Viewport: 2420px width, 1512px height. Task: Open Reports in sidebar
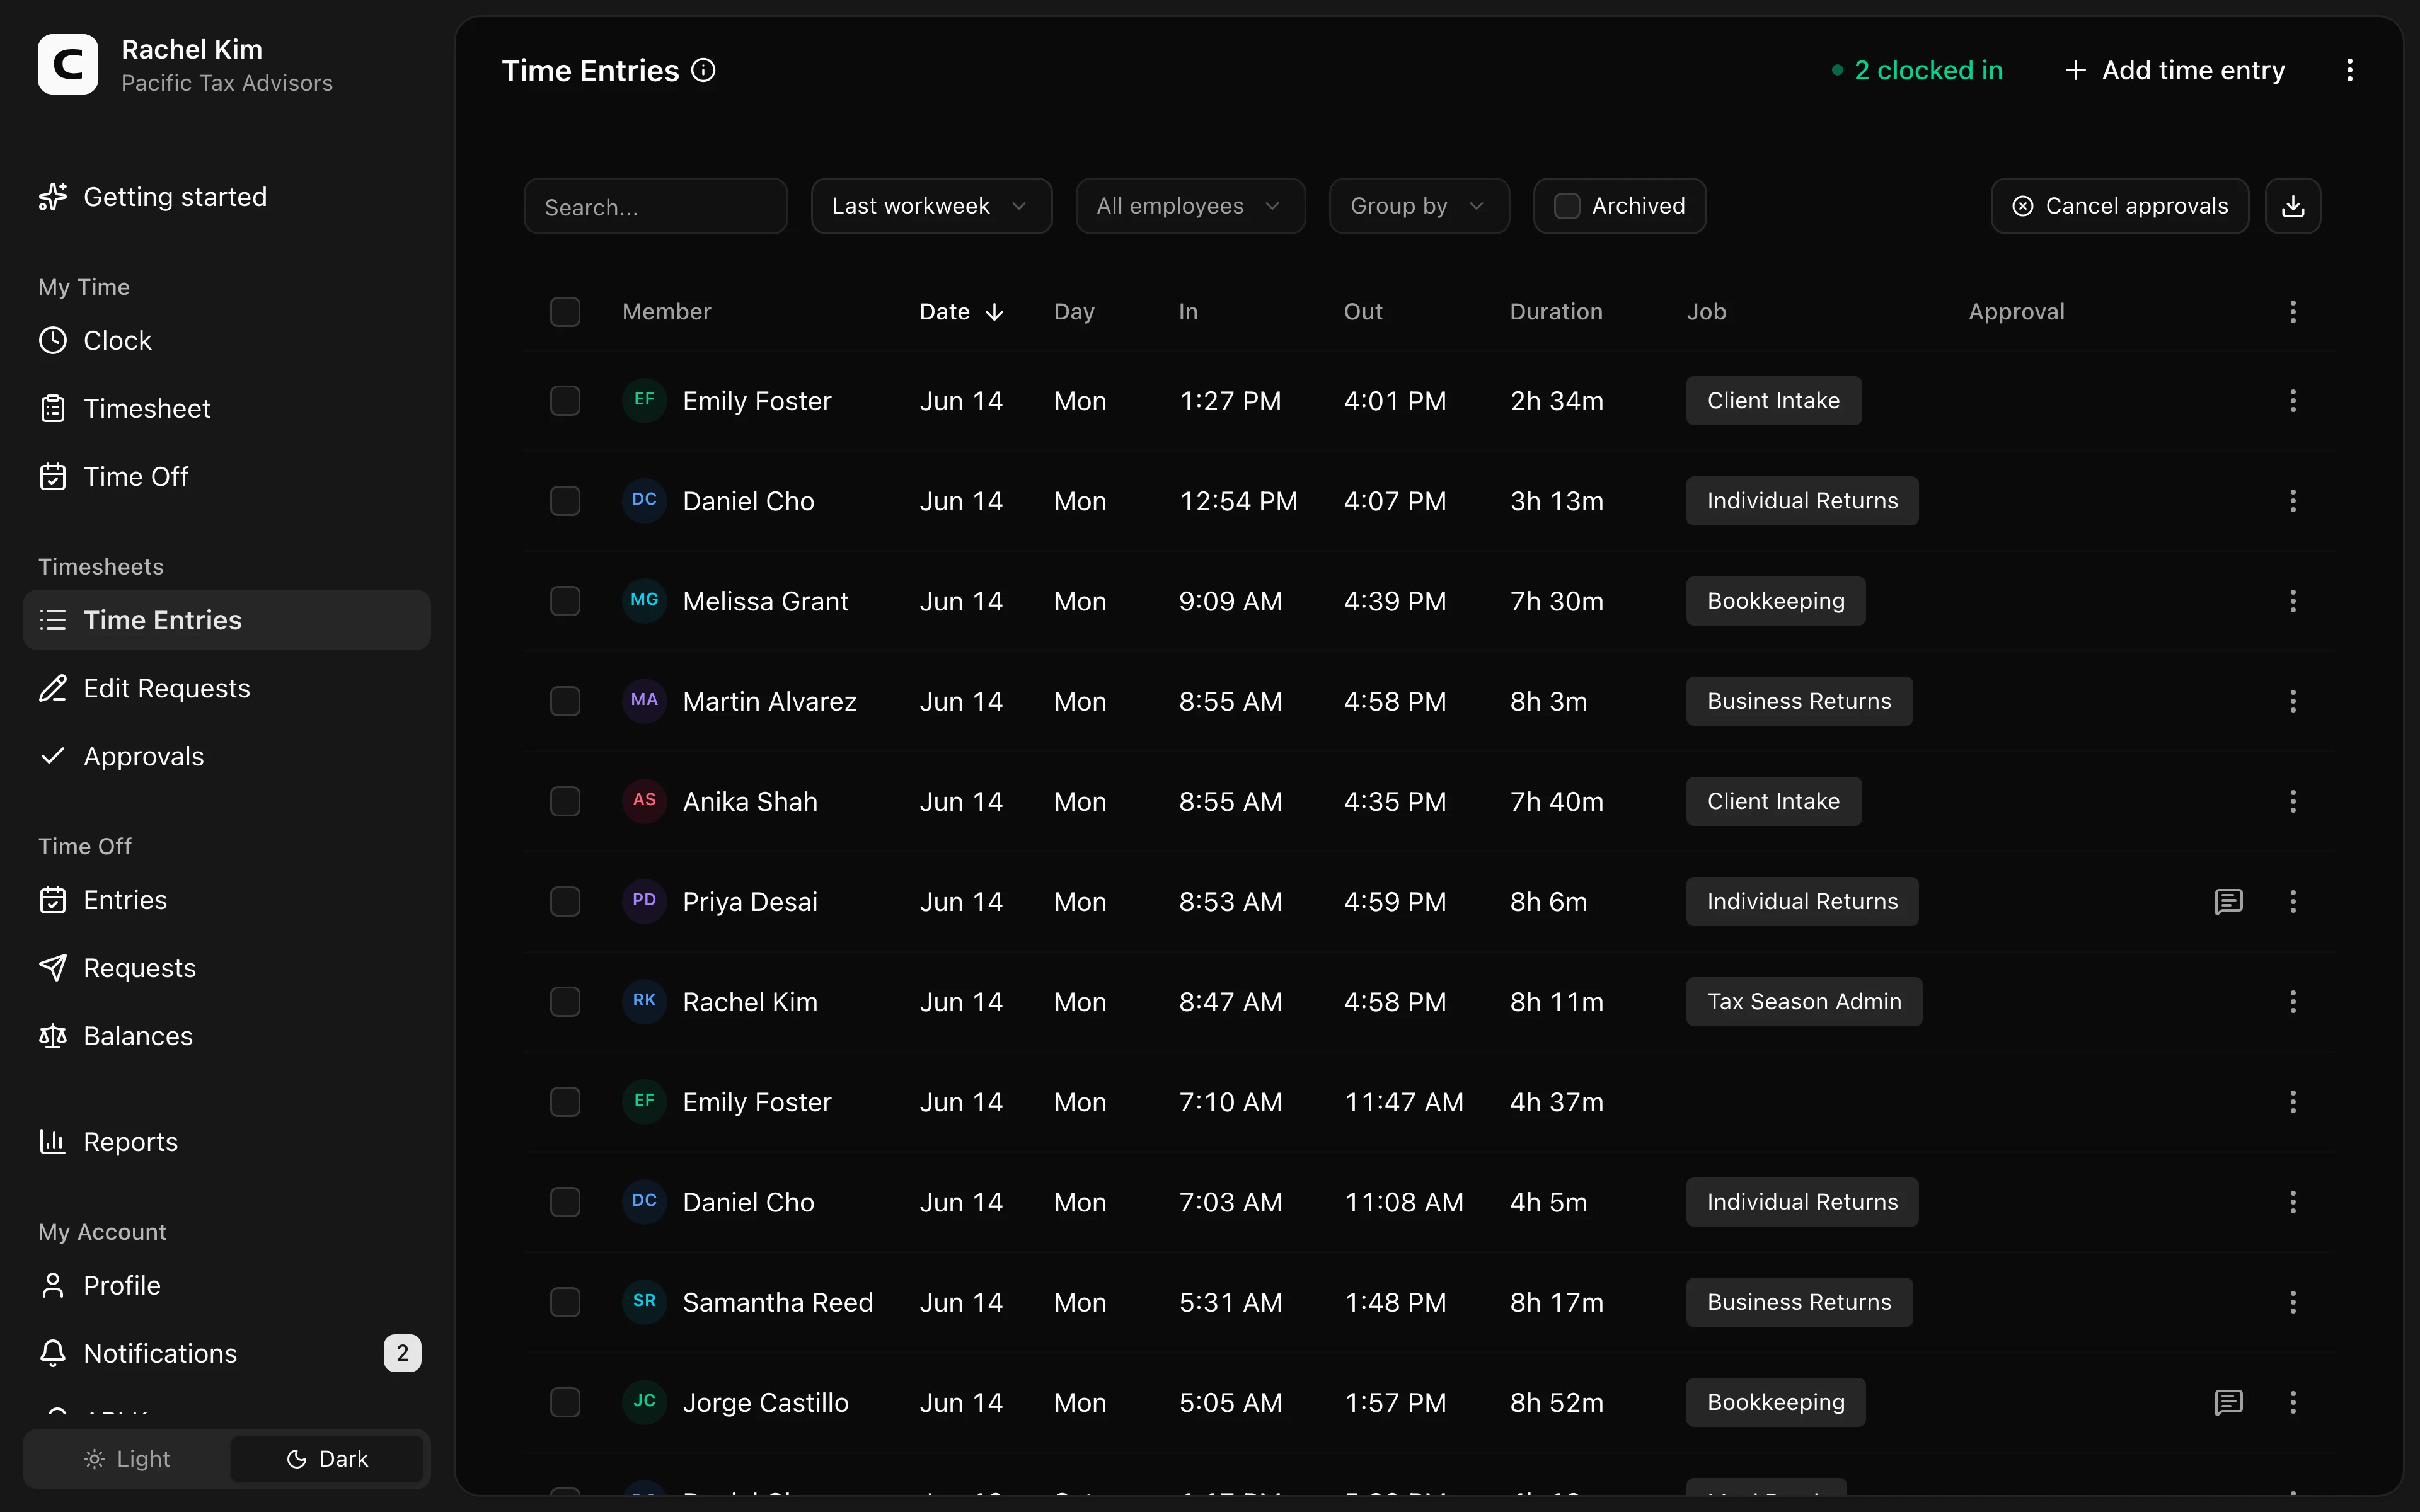coord(226,1142)
